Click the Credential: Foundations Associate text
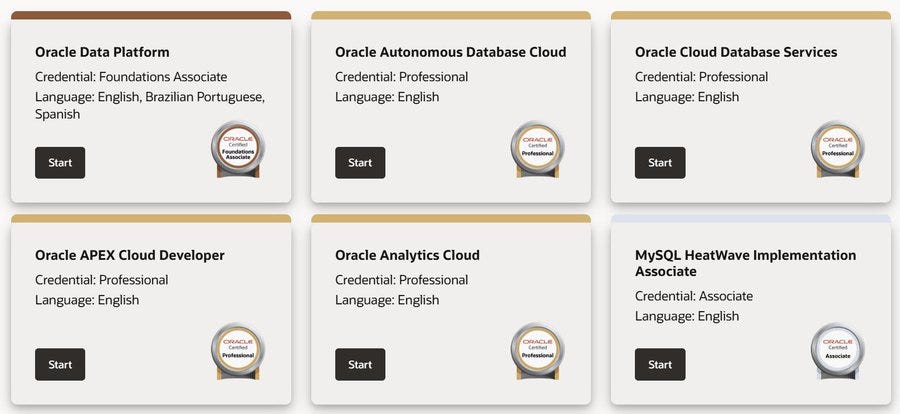Viewport: 900px width, 414px height. (x=131, y=77)
